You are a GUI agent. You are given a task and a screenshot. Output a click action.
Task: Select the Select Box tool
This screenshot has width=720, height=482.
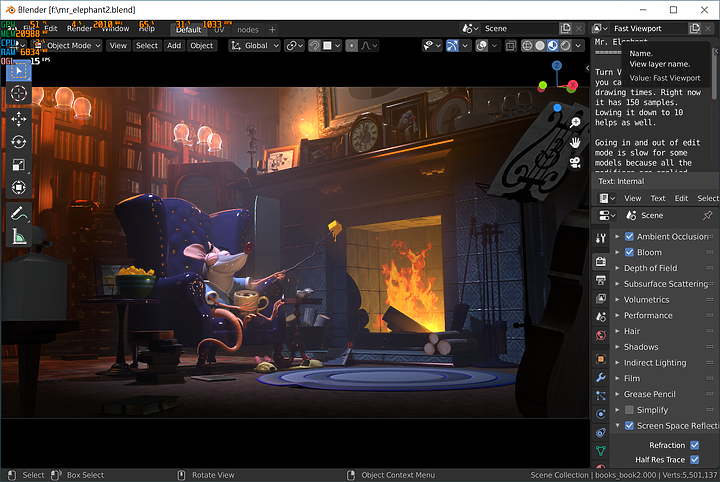[19, 71]
